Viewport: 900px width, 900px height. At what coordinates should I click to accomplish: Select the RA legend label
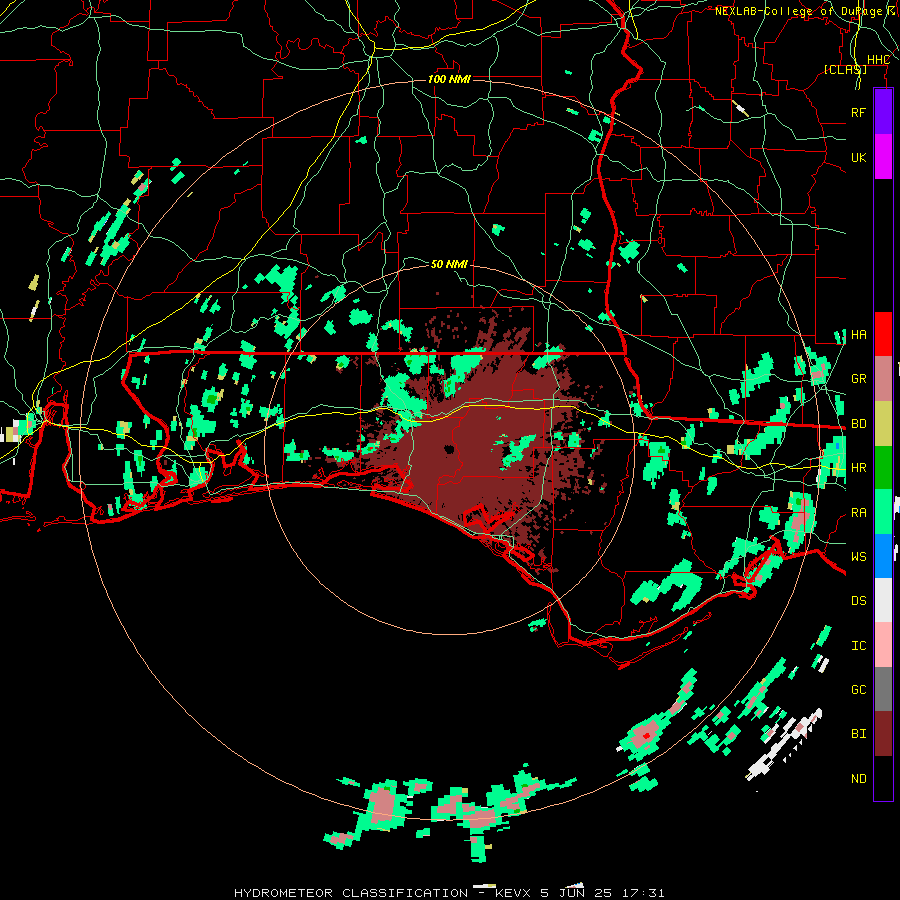[x=858, y=512]
